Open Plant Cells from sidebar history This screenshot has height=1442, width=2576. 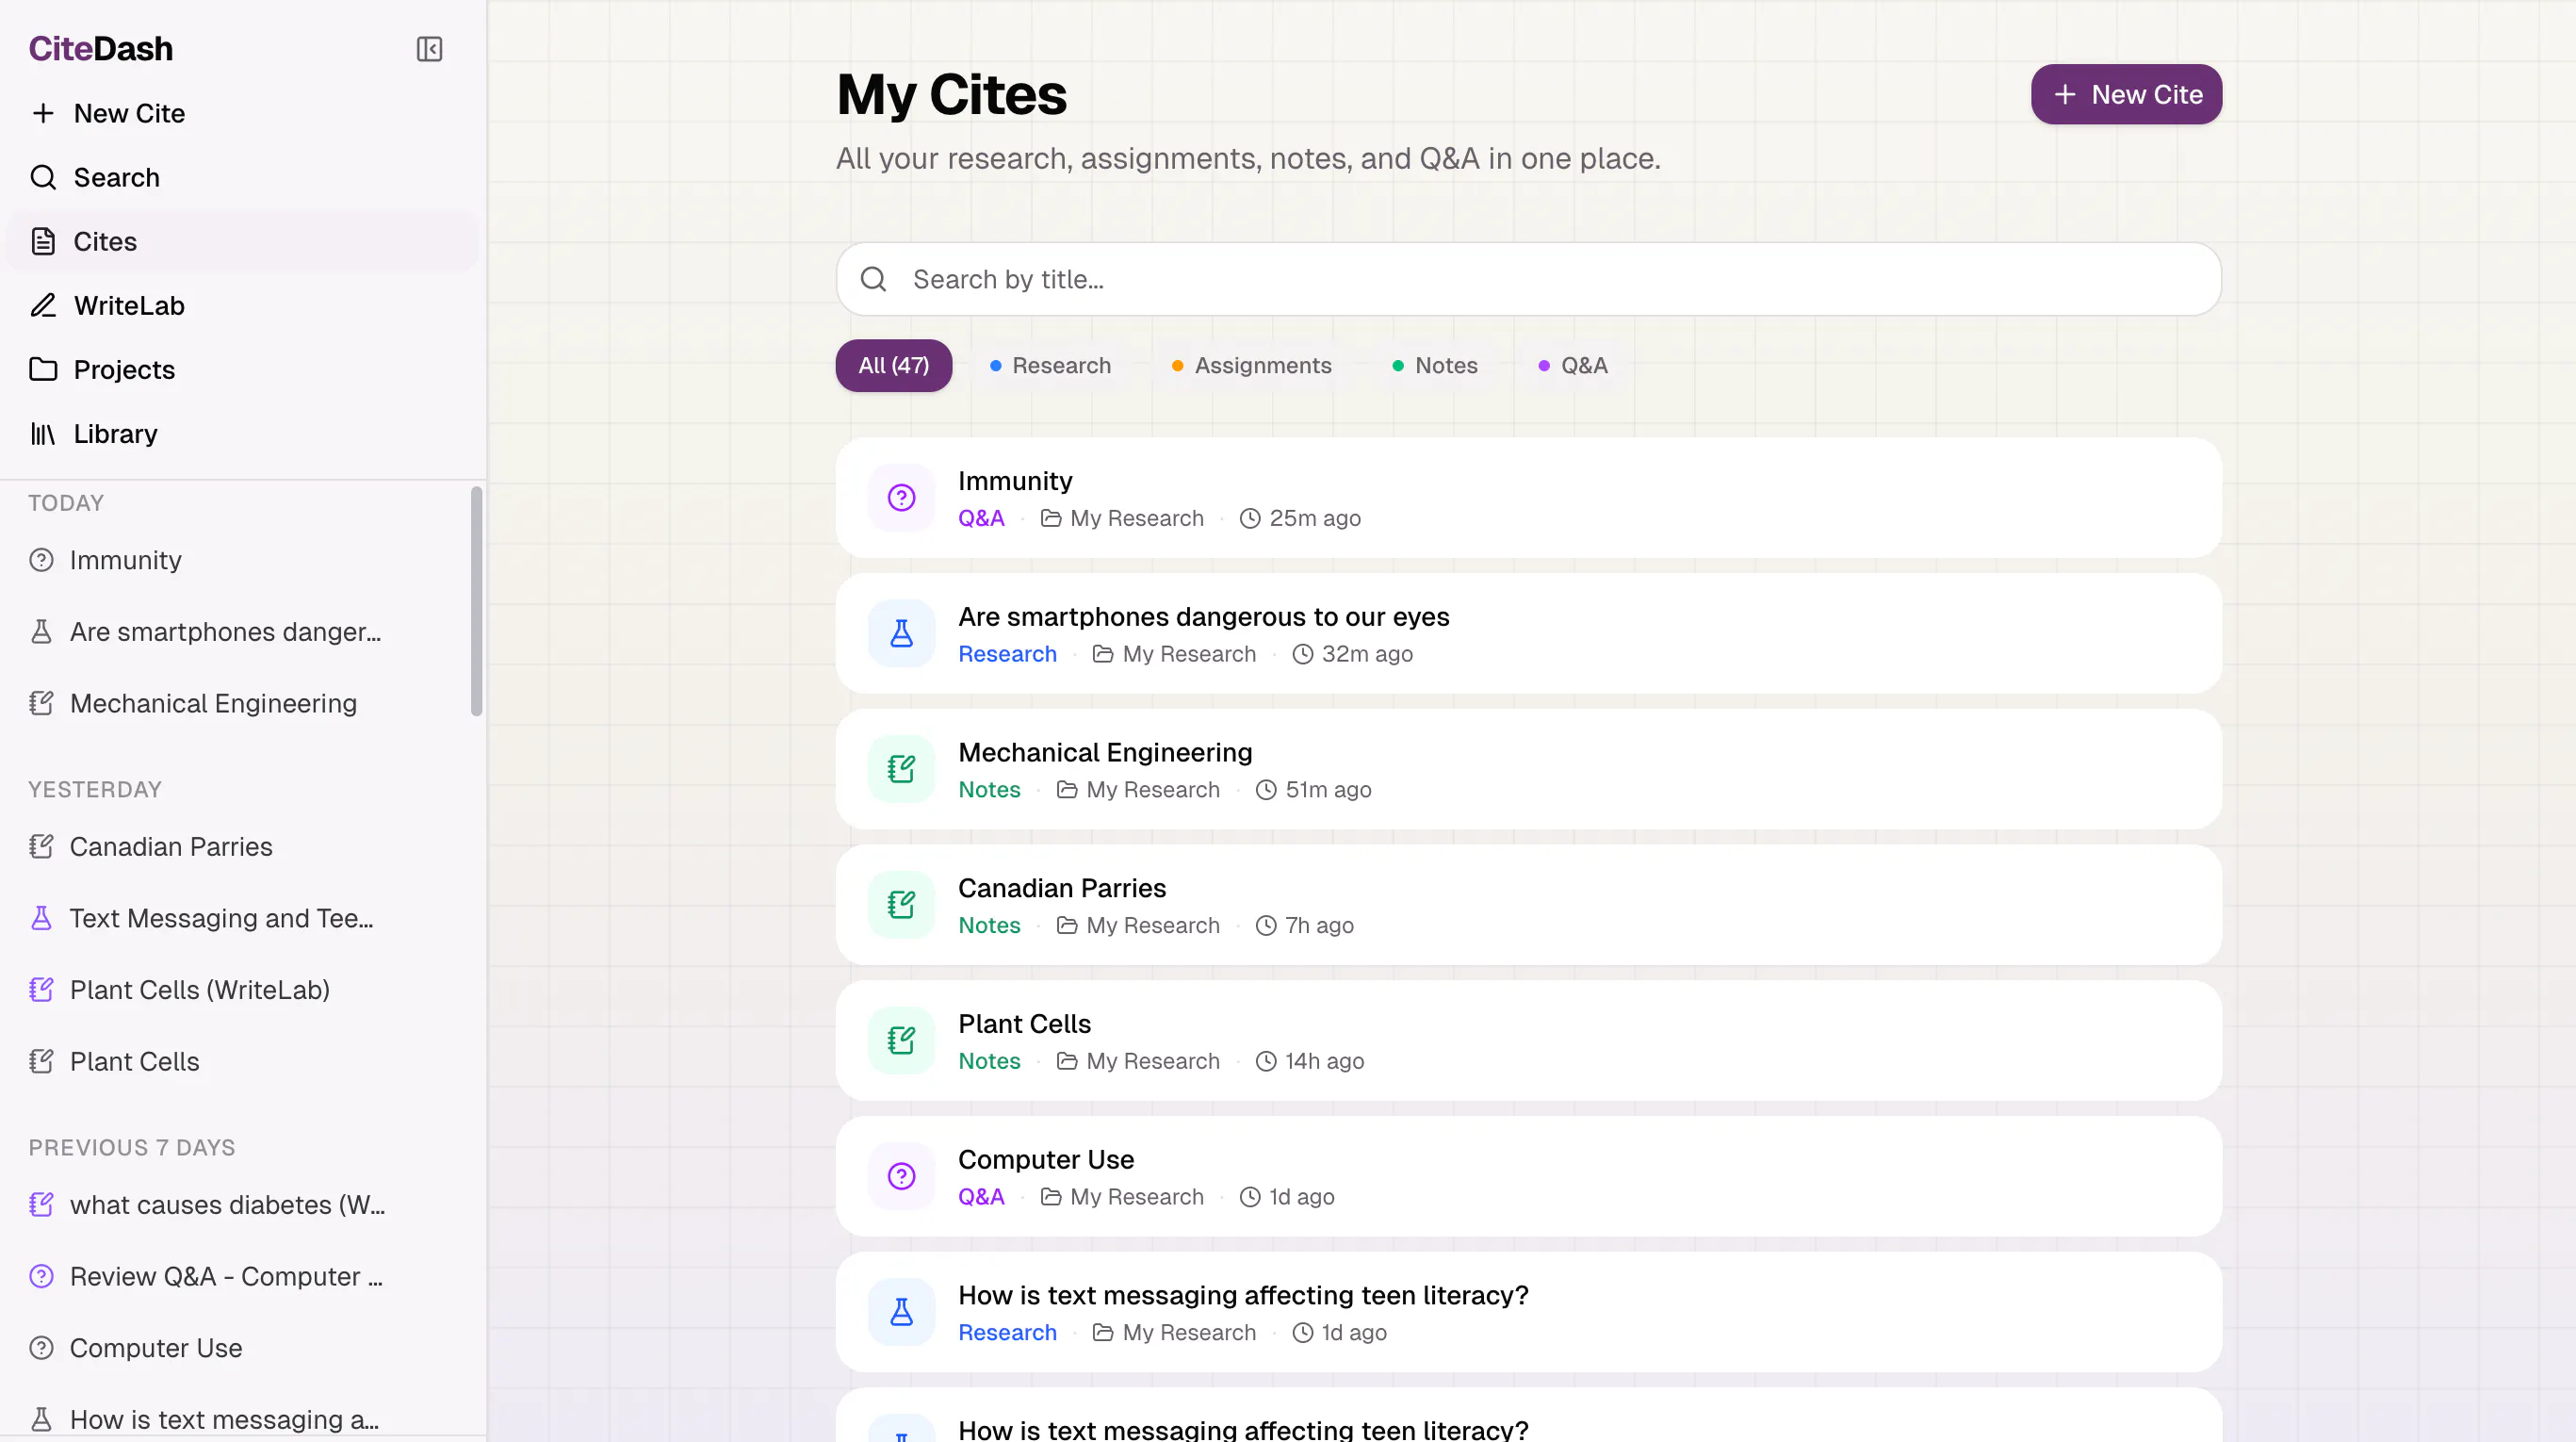[134, 1061]
